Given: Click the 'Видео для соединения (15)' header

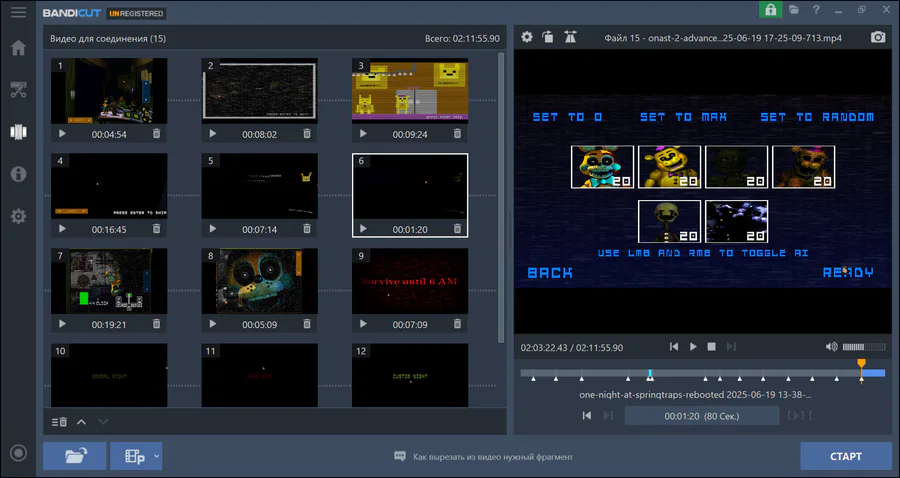Looking at the screenshot, I should [x=108, y=39].
